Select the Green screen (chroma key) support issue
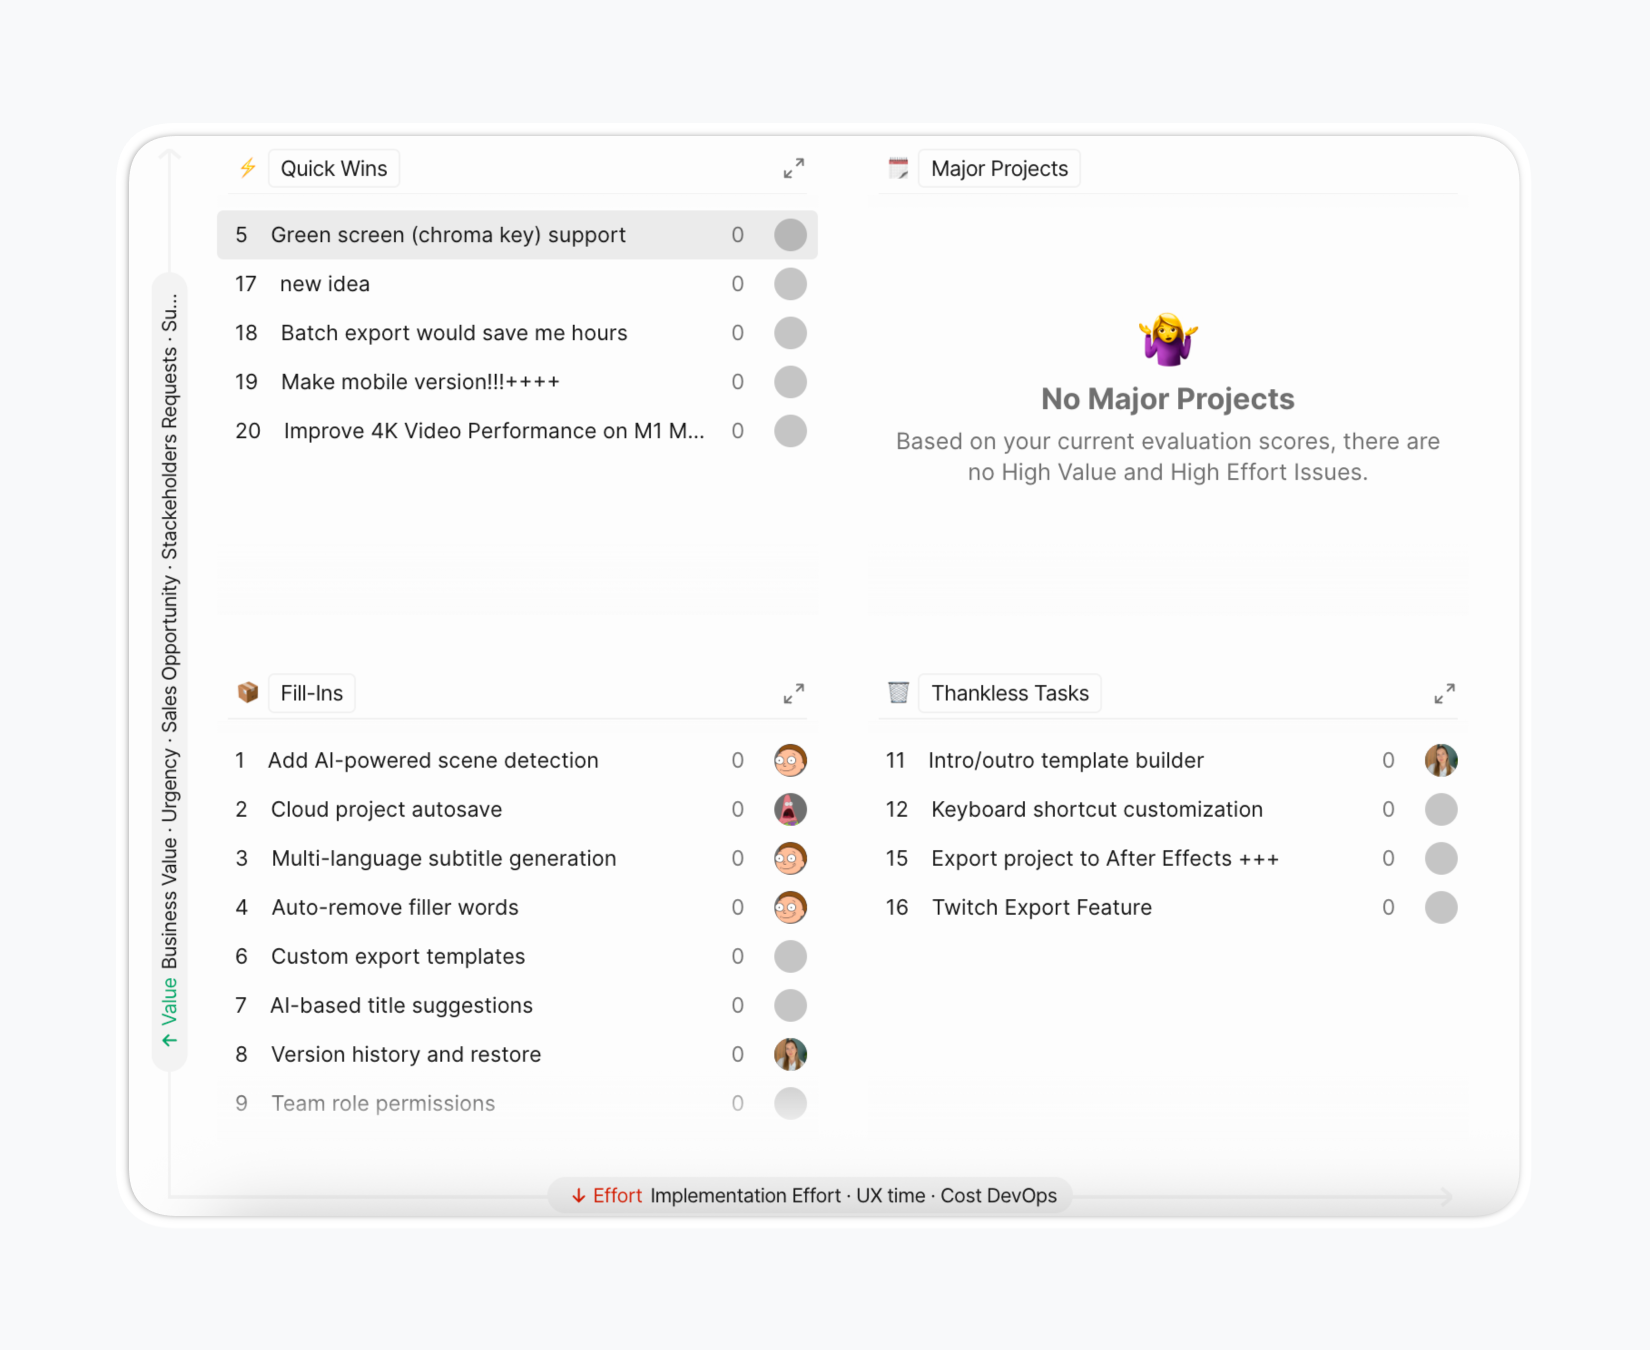 [x=448, y=234]
